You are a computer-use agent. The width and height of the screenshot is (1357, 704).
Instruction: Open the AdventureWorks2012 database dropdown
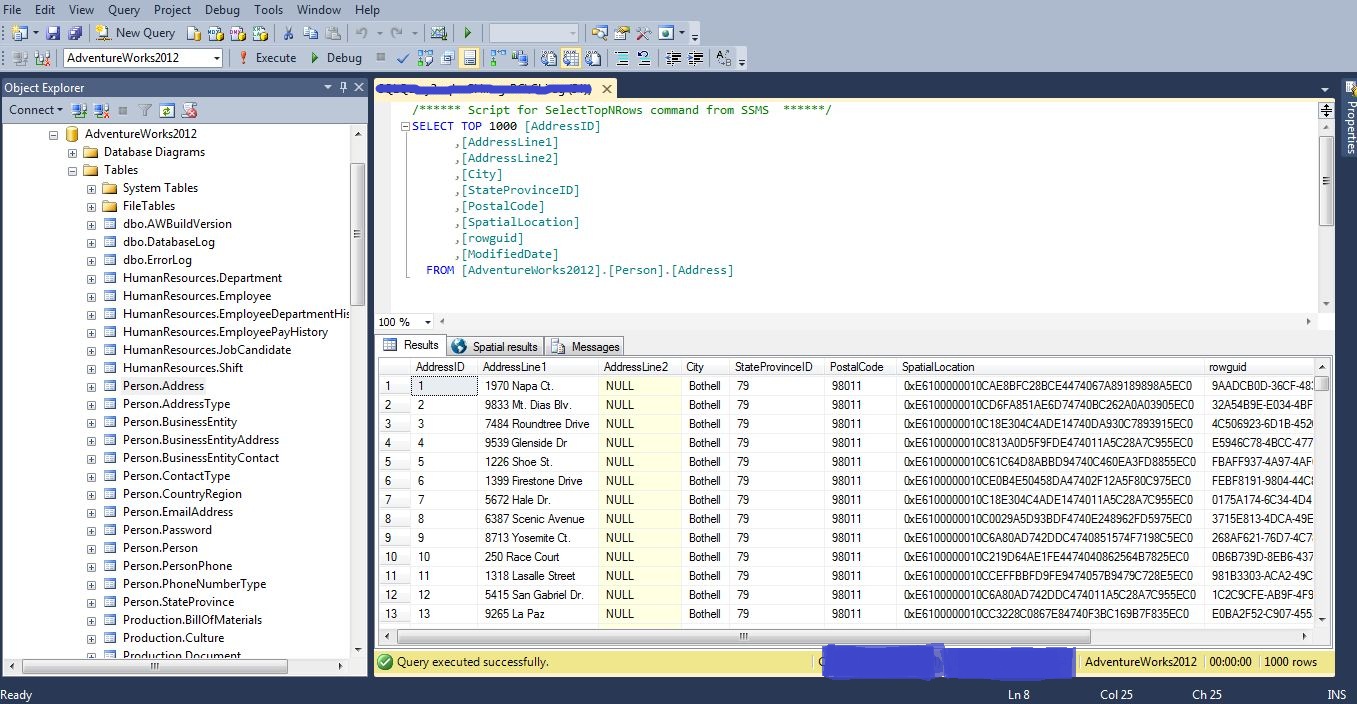[216, 58]
